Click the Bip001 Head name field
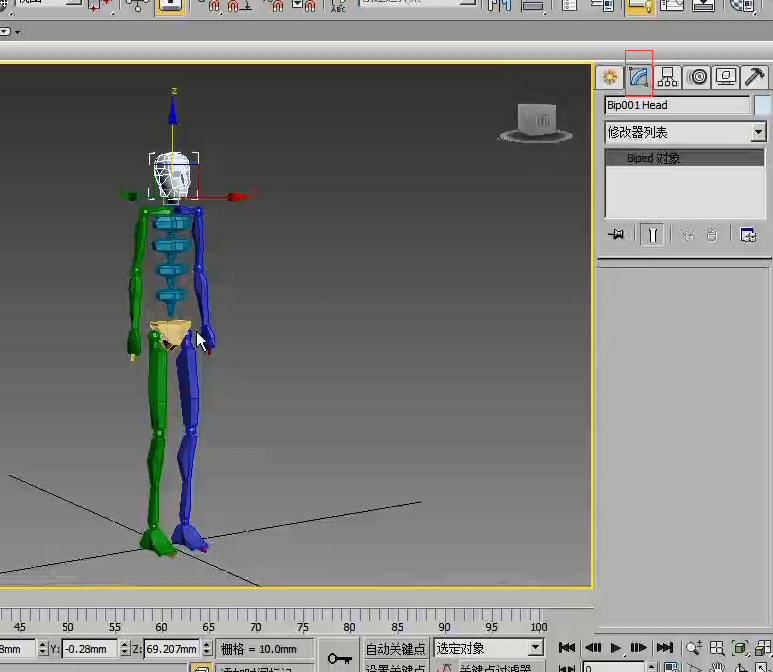 coord(676,105)
